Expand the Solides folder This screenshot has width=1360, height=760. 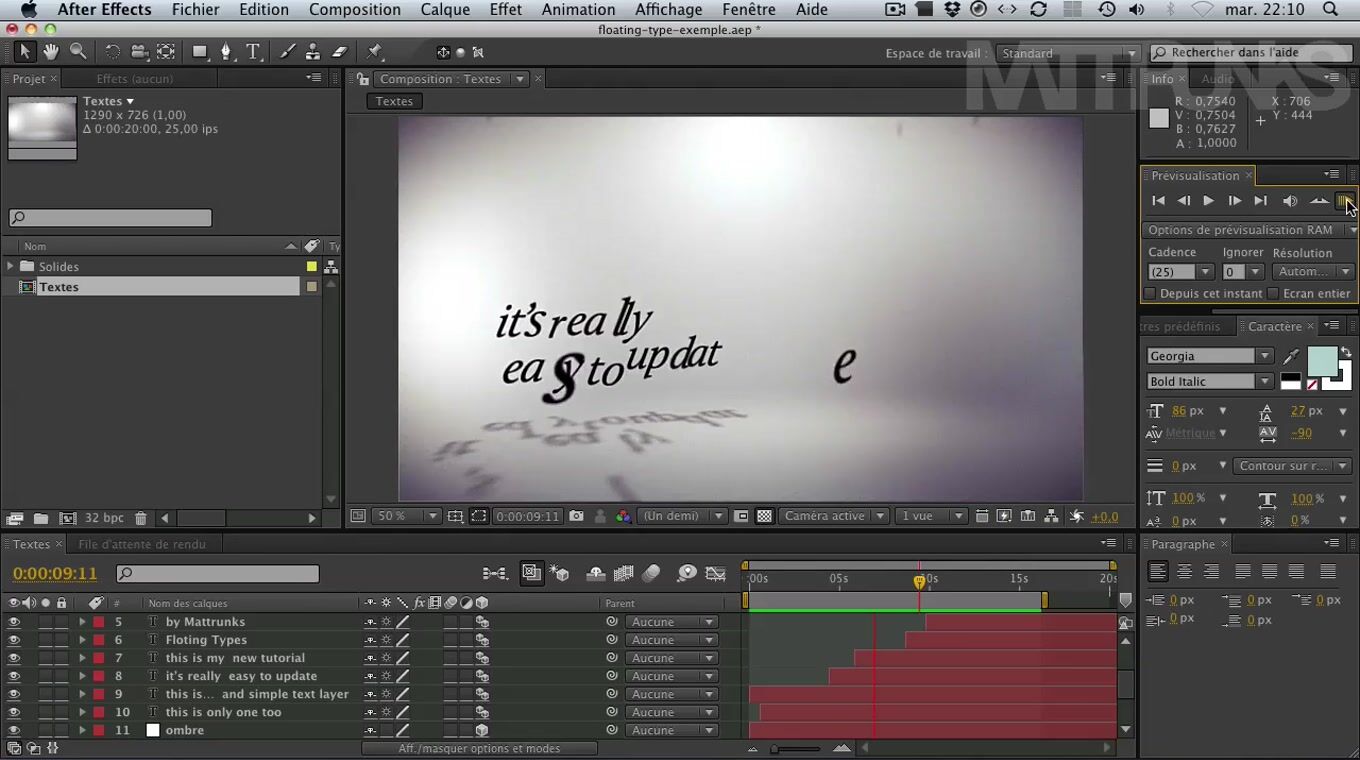tap(11, 267)
